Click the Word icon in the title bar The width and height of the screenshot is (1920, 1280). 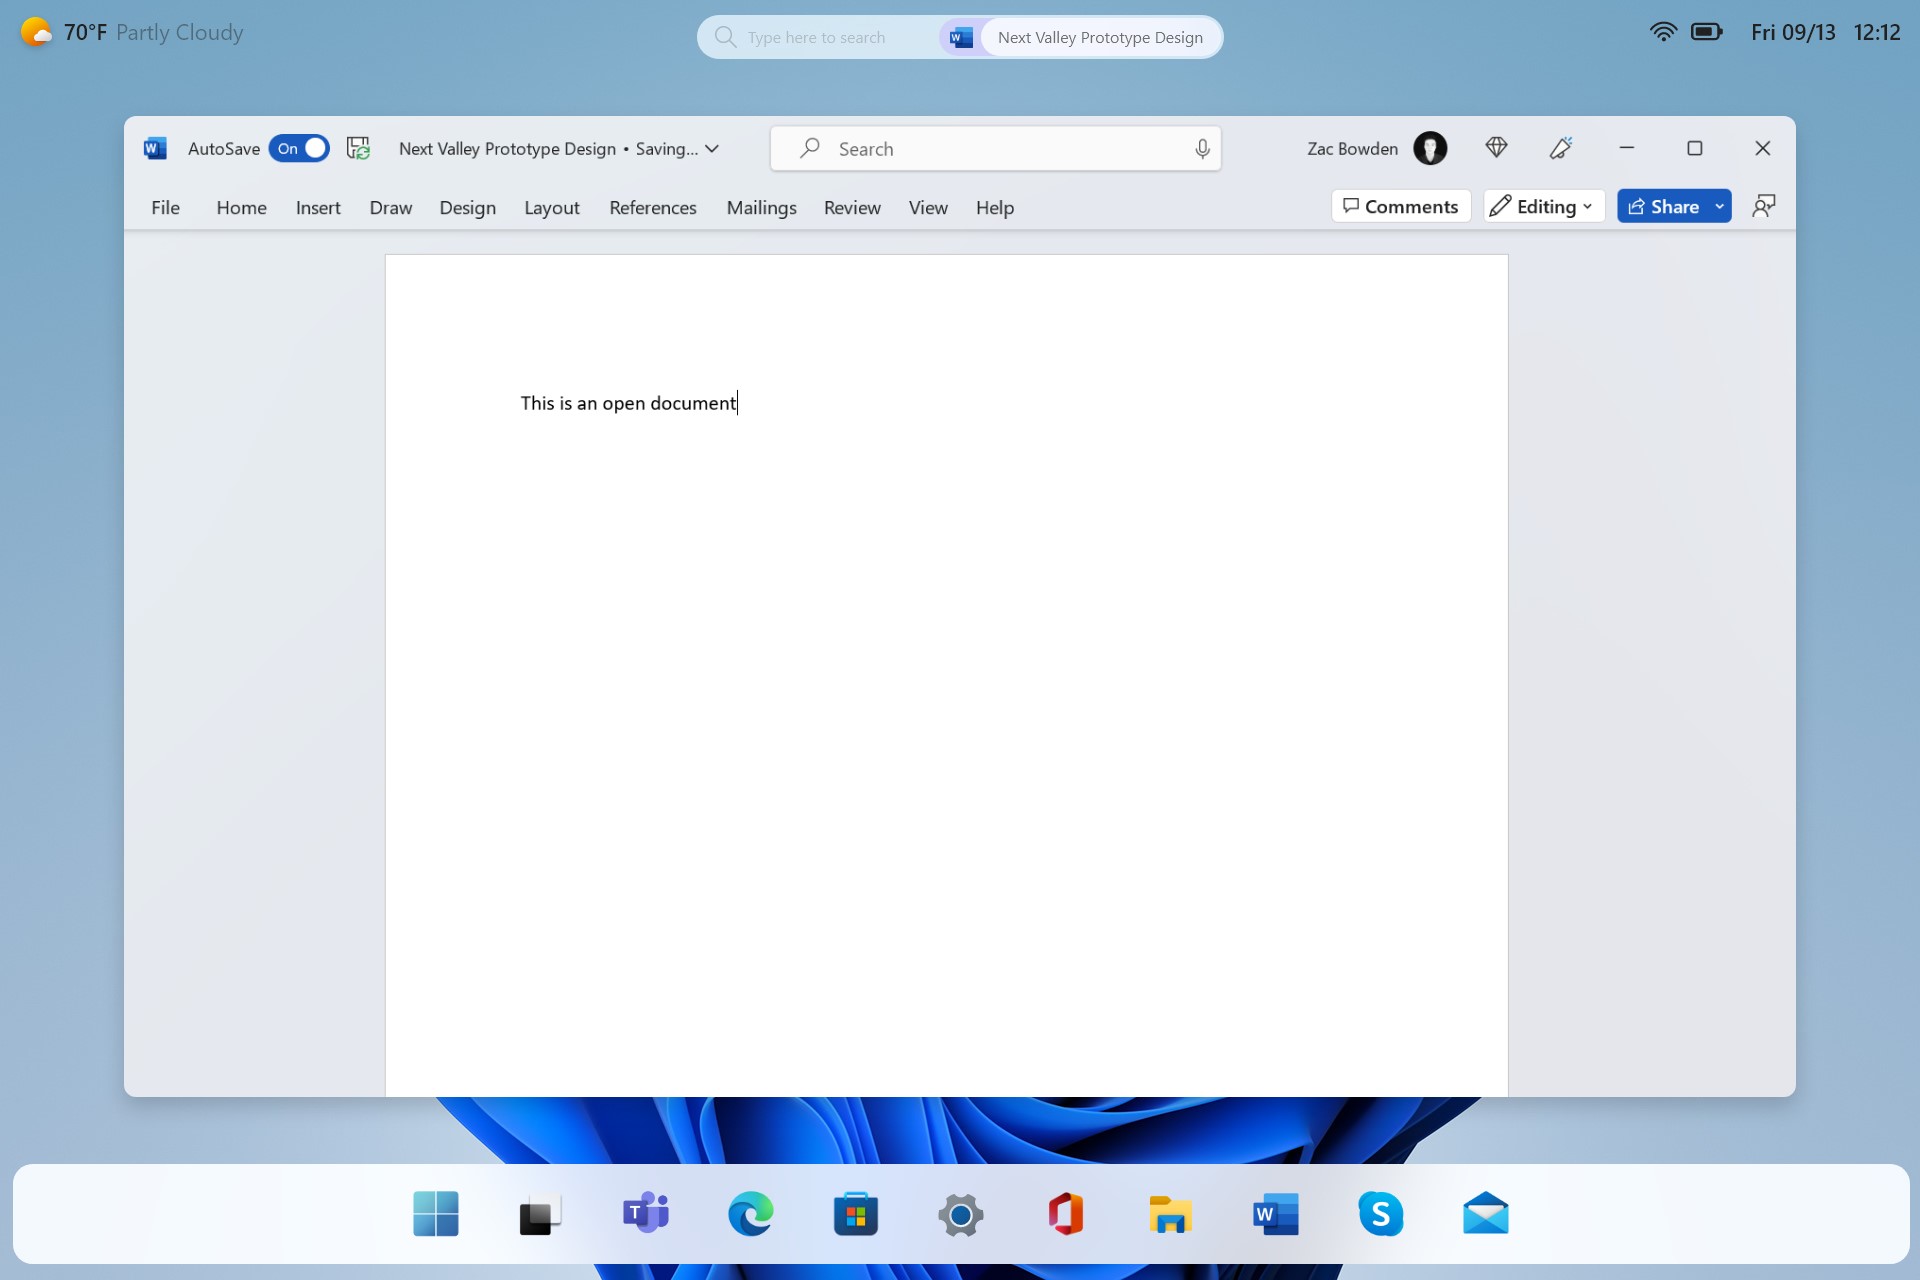click(154, 148)
